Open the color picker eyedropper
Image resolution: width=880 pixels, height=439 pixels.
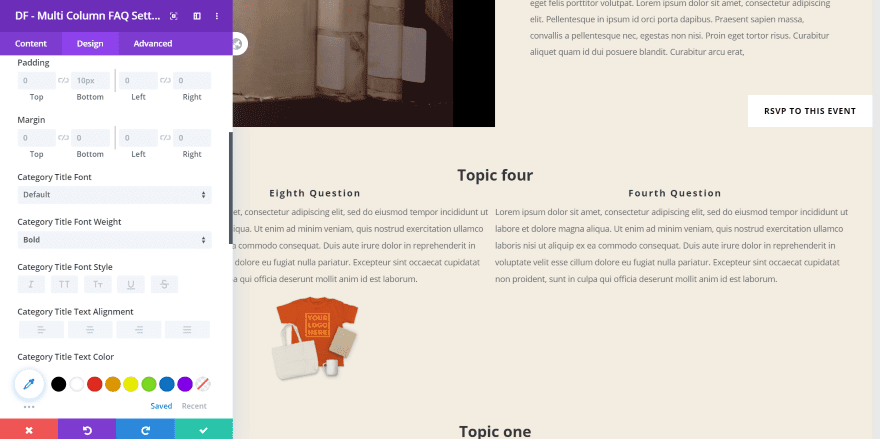coord(29,384)
